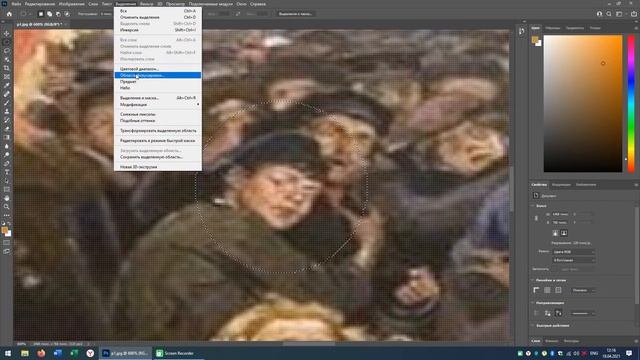
Task: Click the Select and Mask options button
Action: [x=296, y=14]
